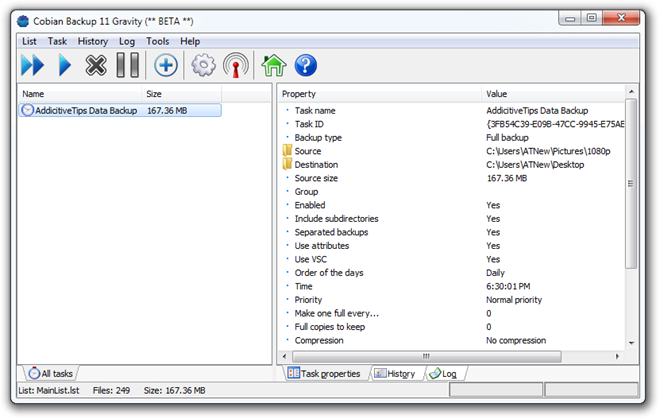Image resolution: width=660 pixels, height=419 pixels.
Task: Pause the backup with pause icon
Action: [x=128, y=65]
